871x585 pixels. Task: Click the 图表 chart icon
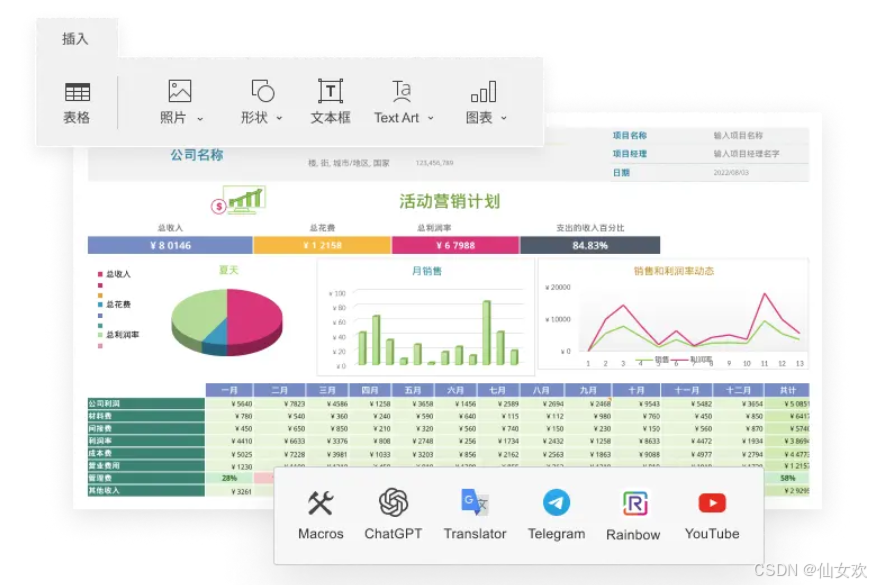tap(483, 92)
